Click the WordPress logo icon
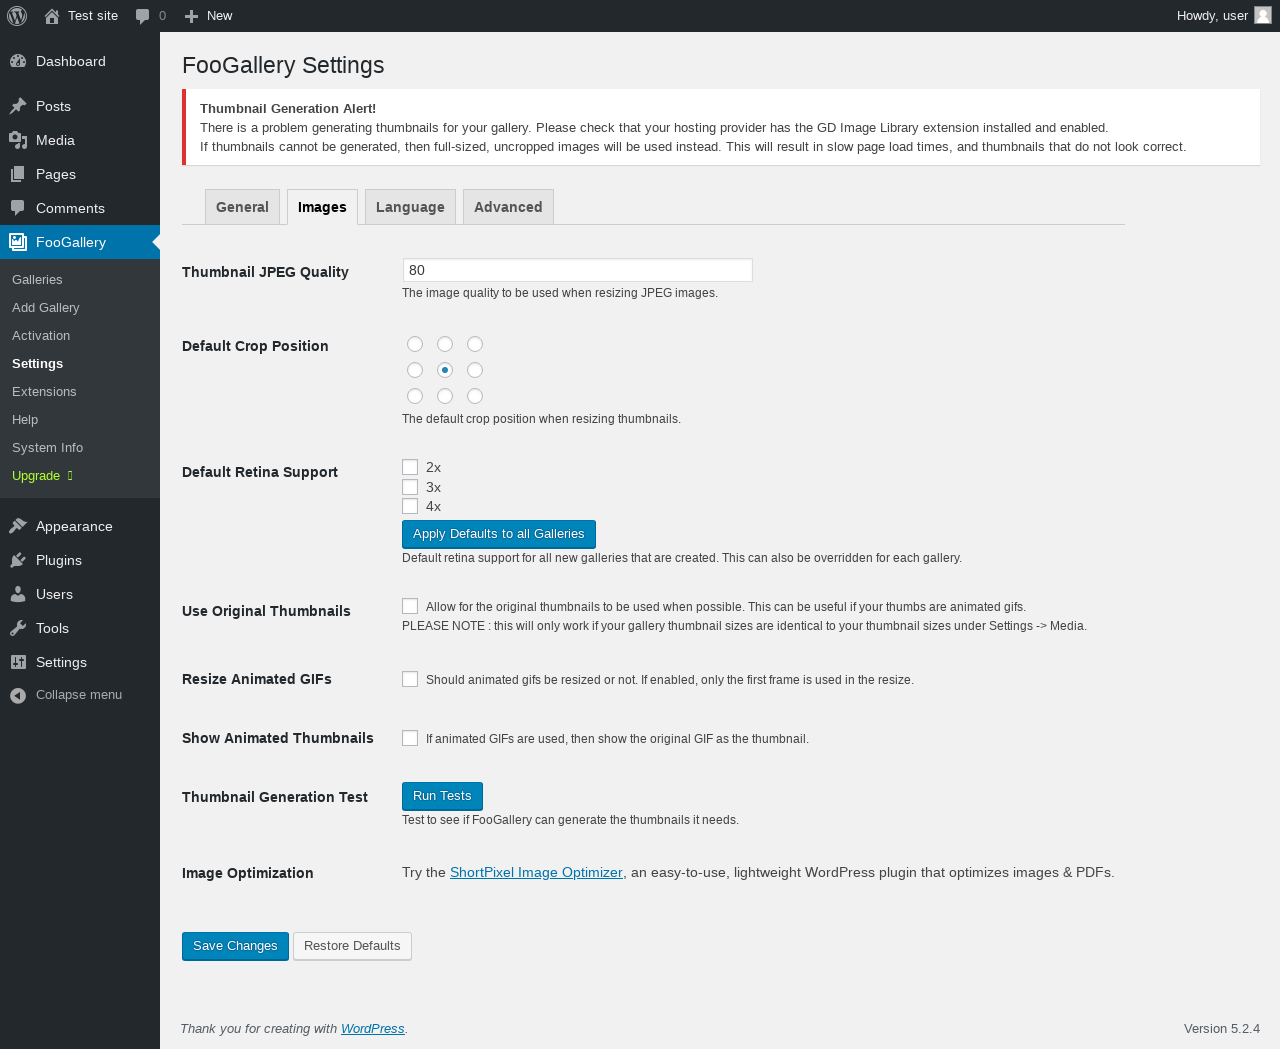This screenshot has width=1280, height=1049. click(x=17, y=16)
